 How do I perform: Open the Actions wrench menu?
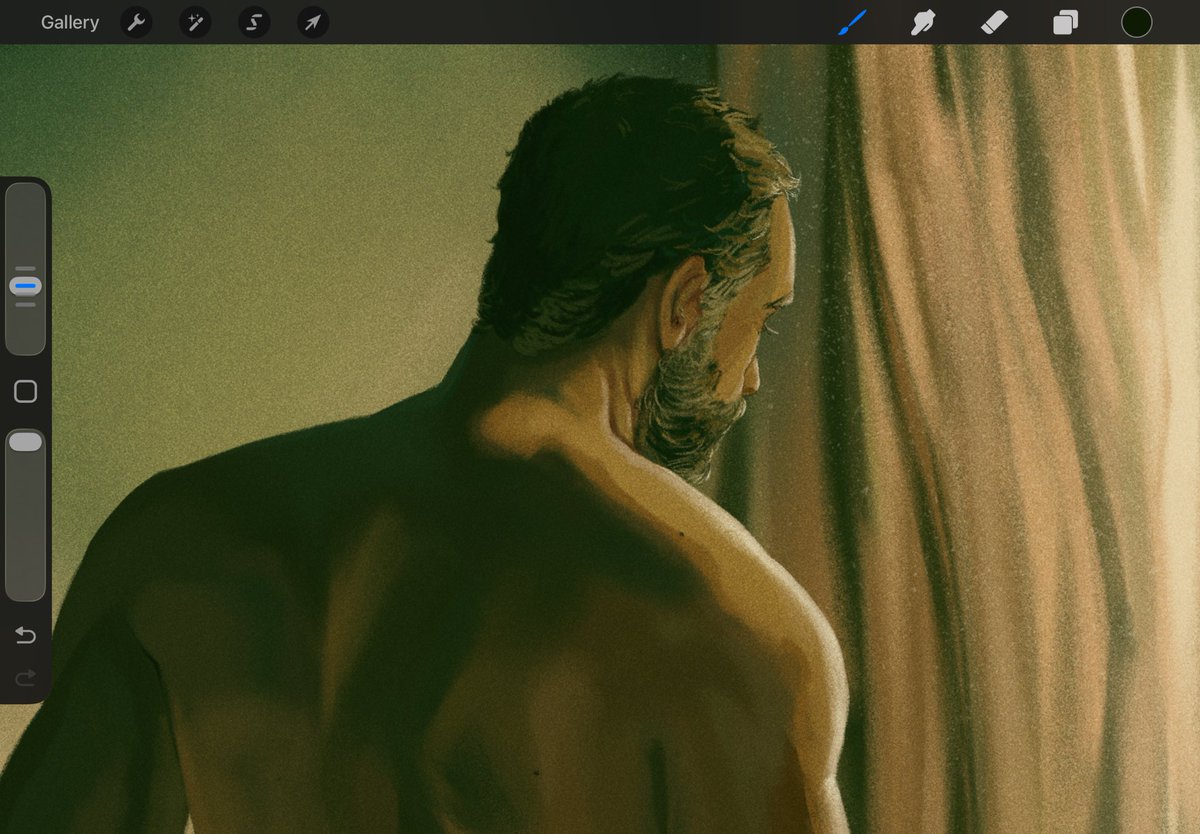click(x=136, y=22)
